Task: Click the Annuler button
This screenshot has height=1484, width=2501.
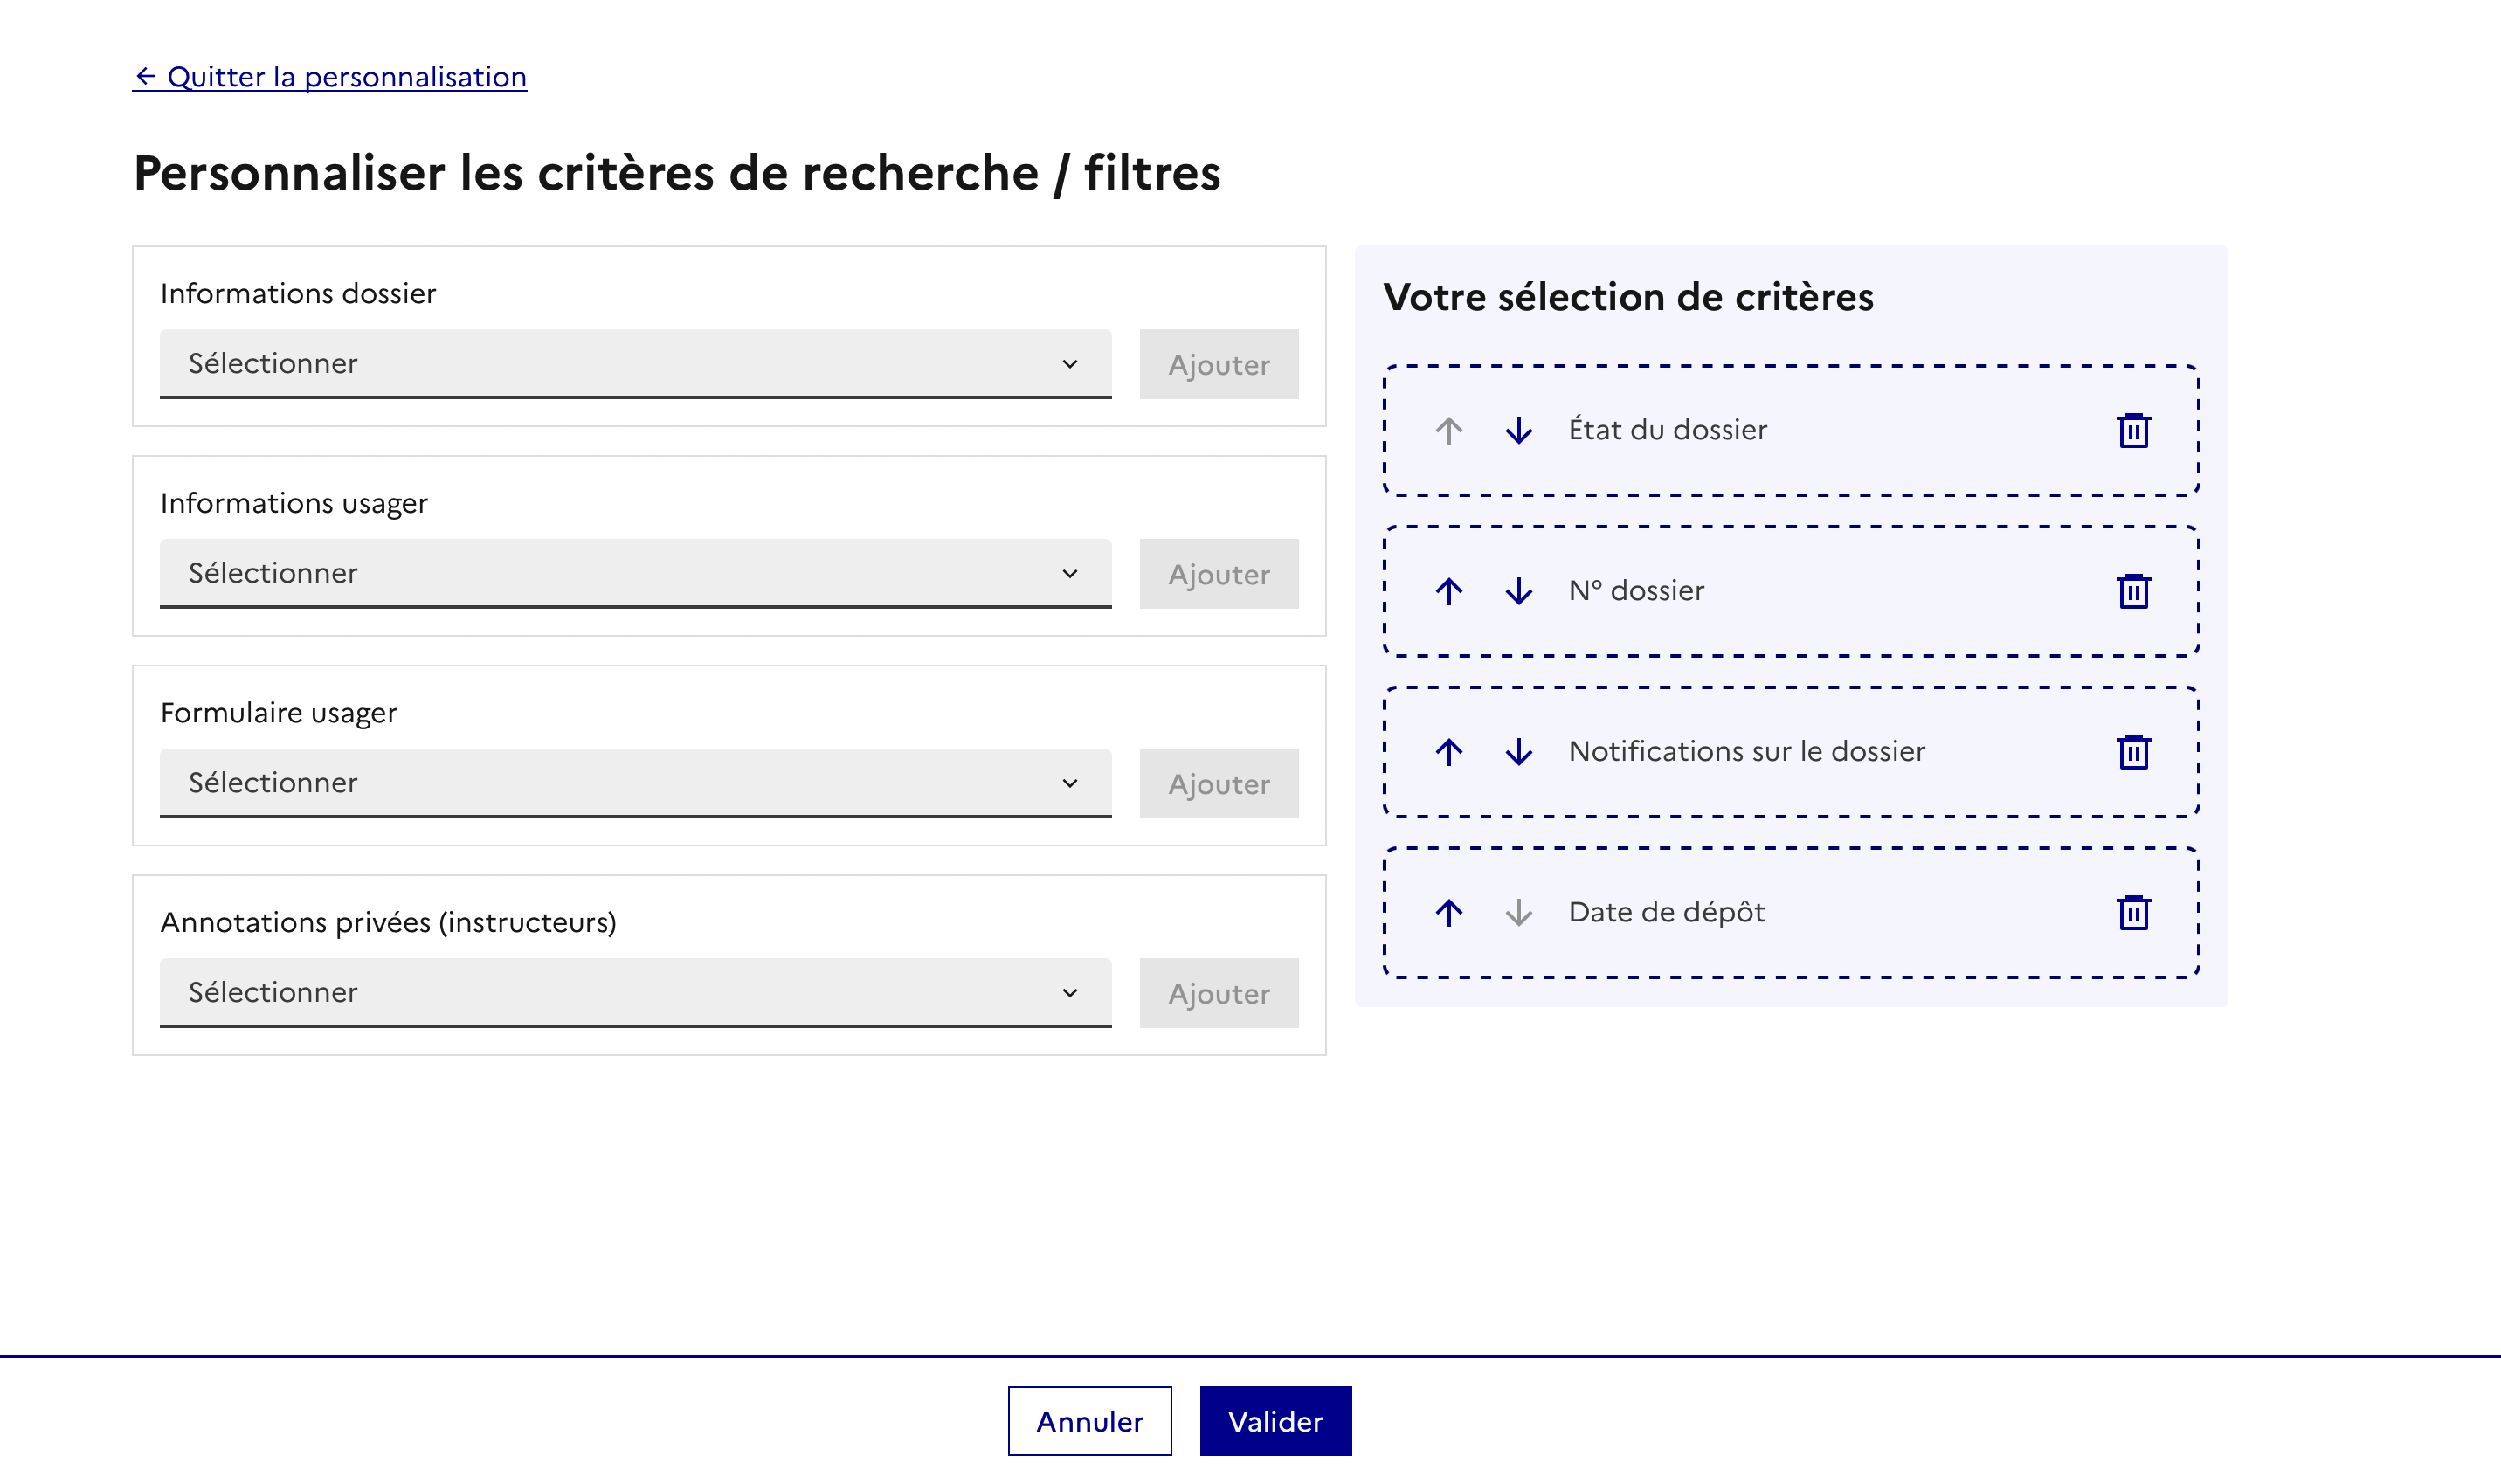Action: 1089,1421
